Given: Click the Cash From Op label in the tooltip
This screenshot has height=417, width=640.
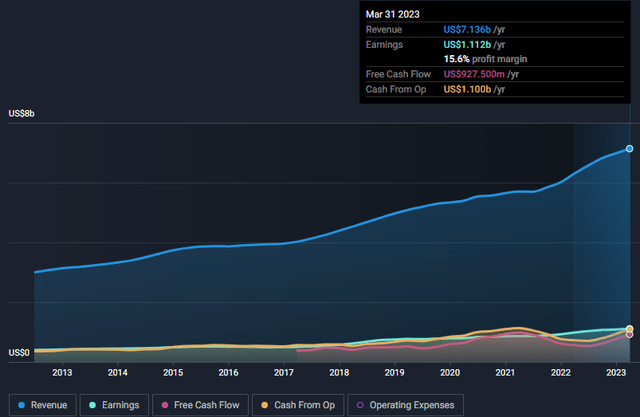Looking at the screenshot, I should pyautogui.click(x=396, y=89).
